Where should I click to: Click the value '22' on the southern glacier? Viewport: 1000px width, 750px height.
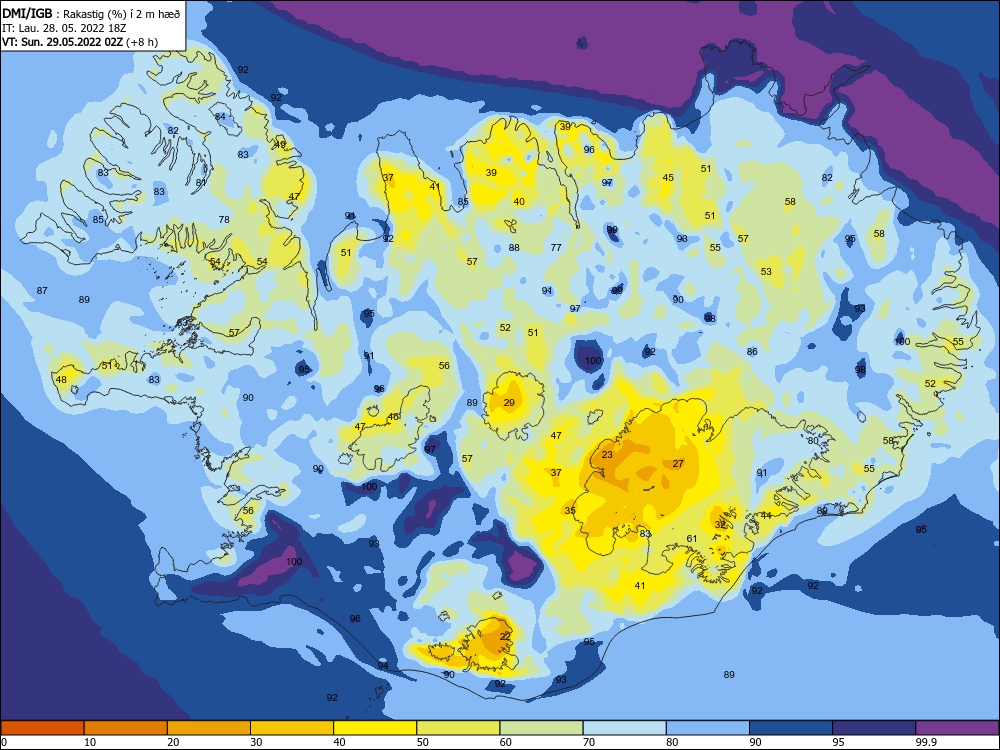[x=505, y=636]
